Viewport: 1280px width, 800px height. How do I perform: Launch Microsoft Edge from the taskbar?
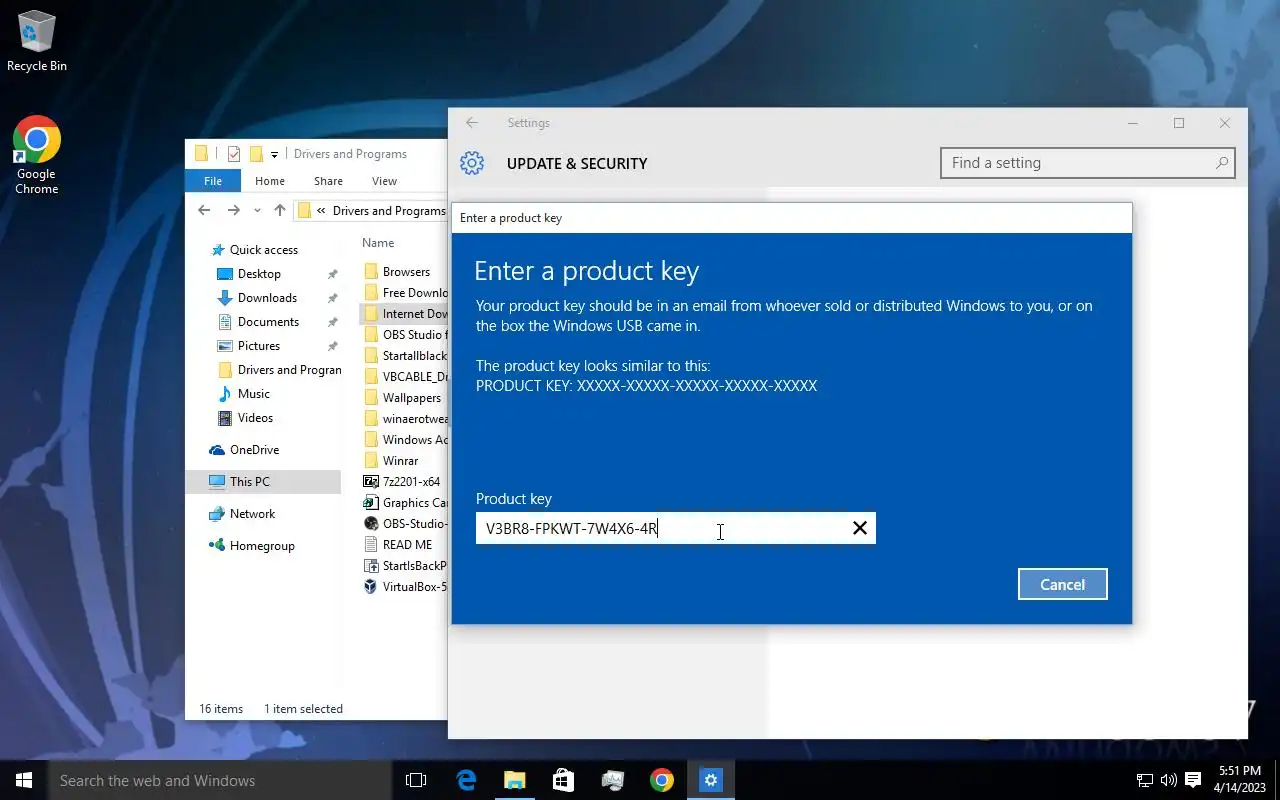click(466, 780)
